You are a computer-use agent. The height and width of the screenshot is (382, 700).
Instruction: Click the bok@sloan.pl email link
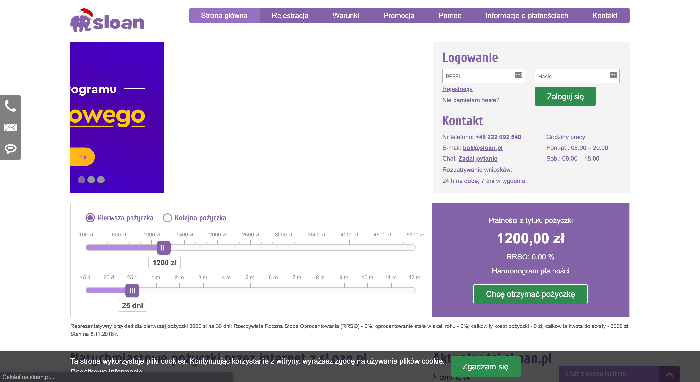tap(483, 148)
